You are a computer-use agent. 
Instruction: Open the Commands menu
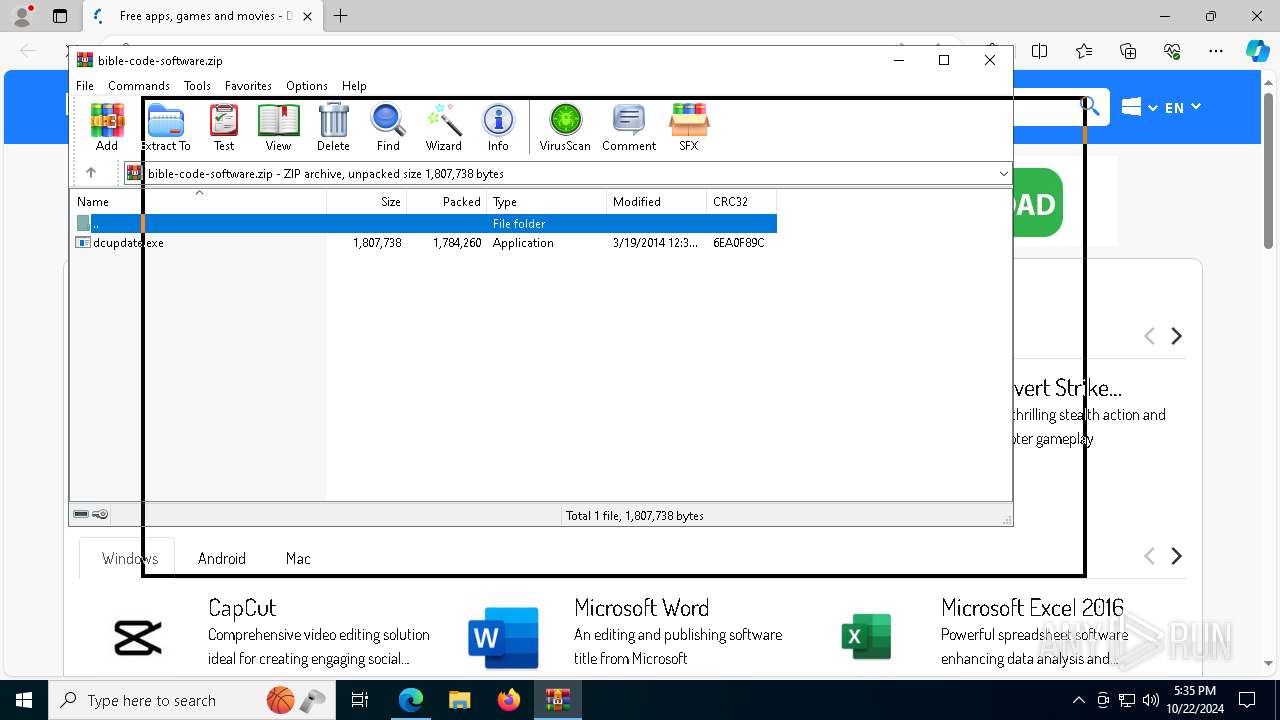pyautogui.click(x=139, y=86)
